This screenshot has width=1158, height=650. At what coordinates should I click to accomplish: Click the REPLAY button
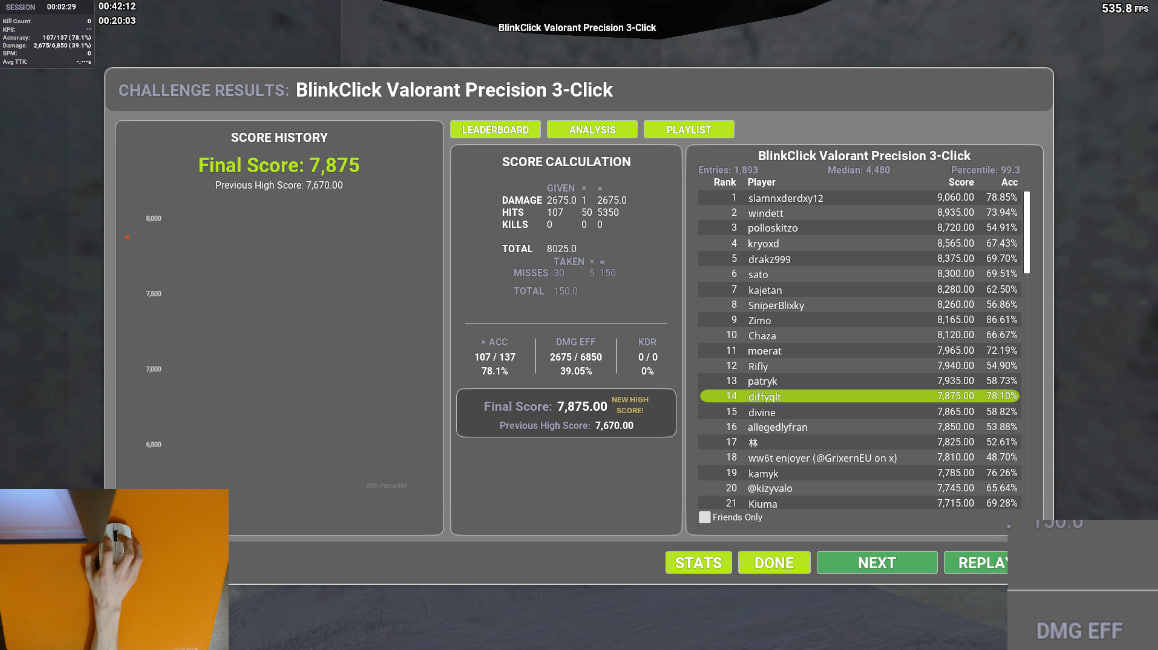click(976, 563)
